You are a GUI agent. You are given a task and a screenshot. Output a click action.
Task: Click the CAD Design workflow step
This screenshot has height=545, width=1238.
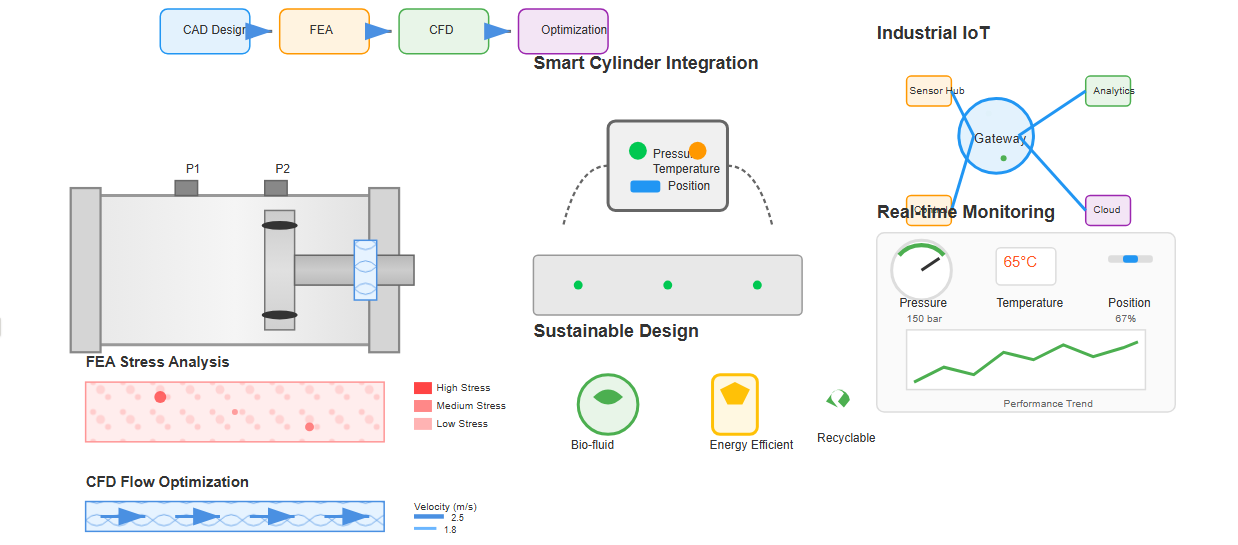click(205, 31)
